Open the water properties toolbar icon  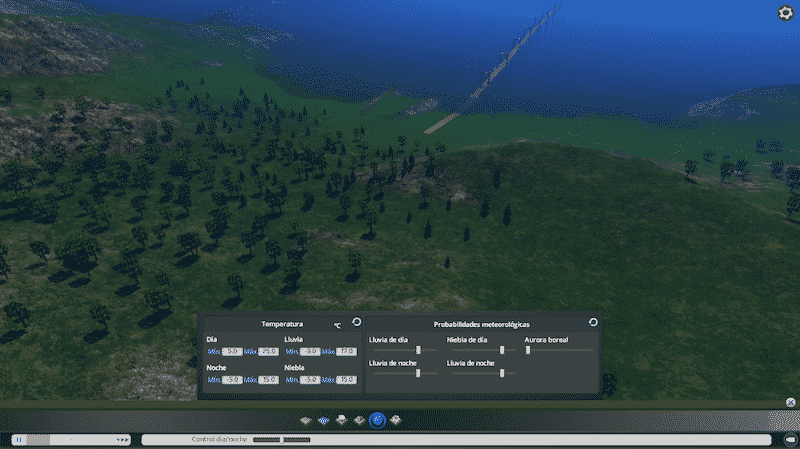(323, 421)
